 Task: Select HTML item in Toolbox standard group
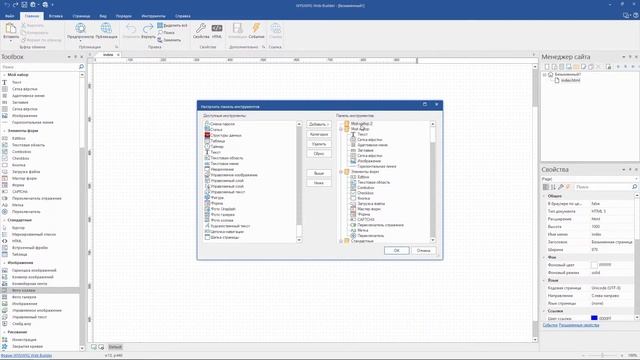pyautogui.click(x=17, y=241)
